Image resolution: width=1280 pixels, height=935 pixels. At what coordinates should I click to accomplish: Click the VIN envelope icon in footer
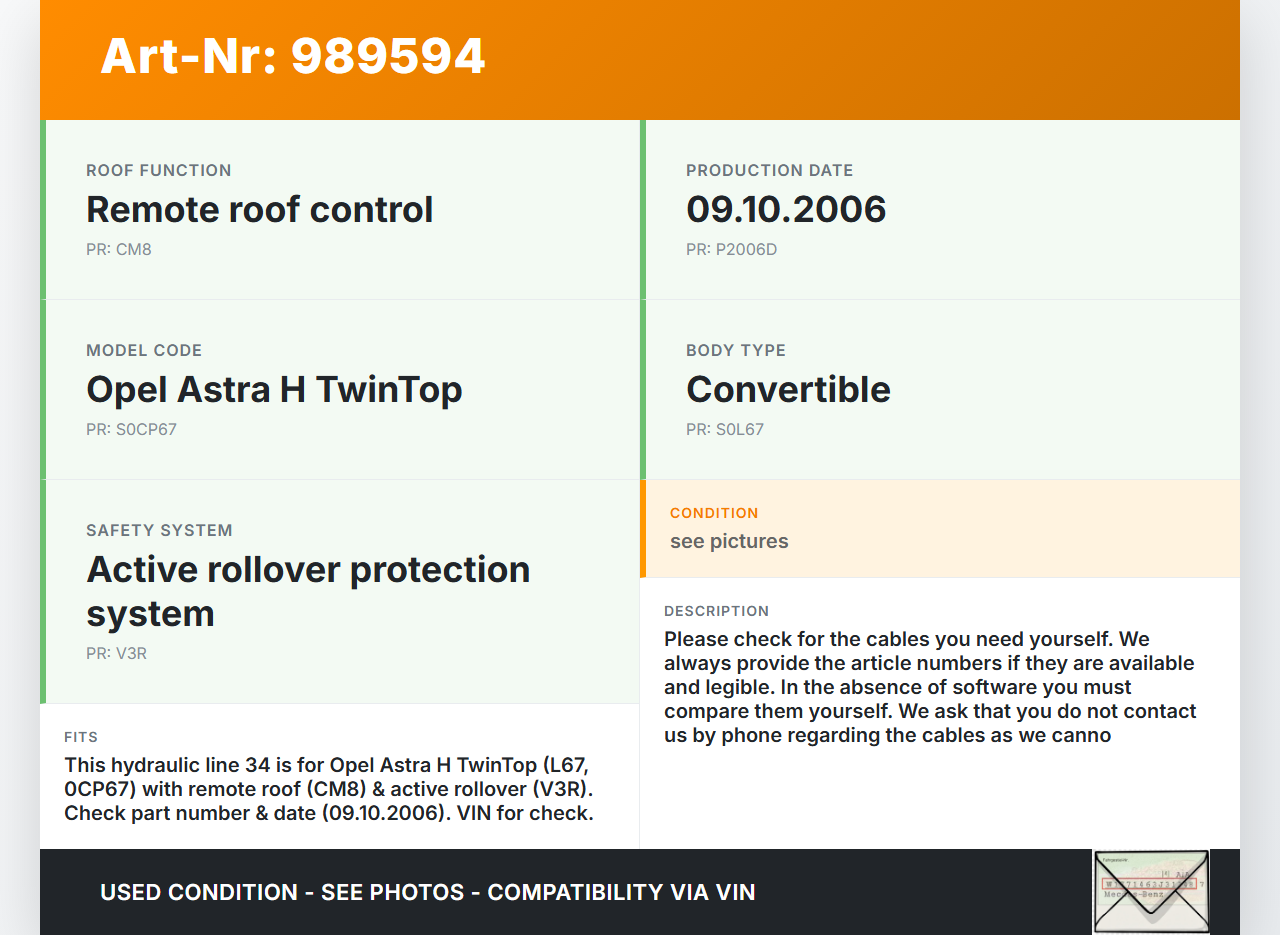[1151, 891]
